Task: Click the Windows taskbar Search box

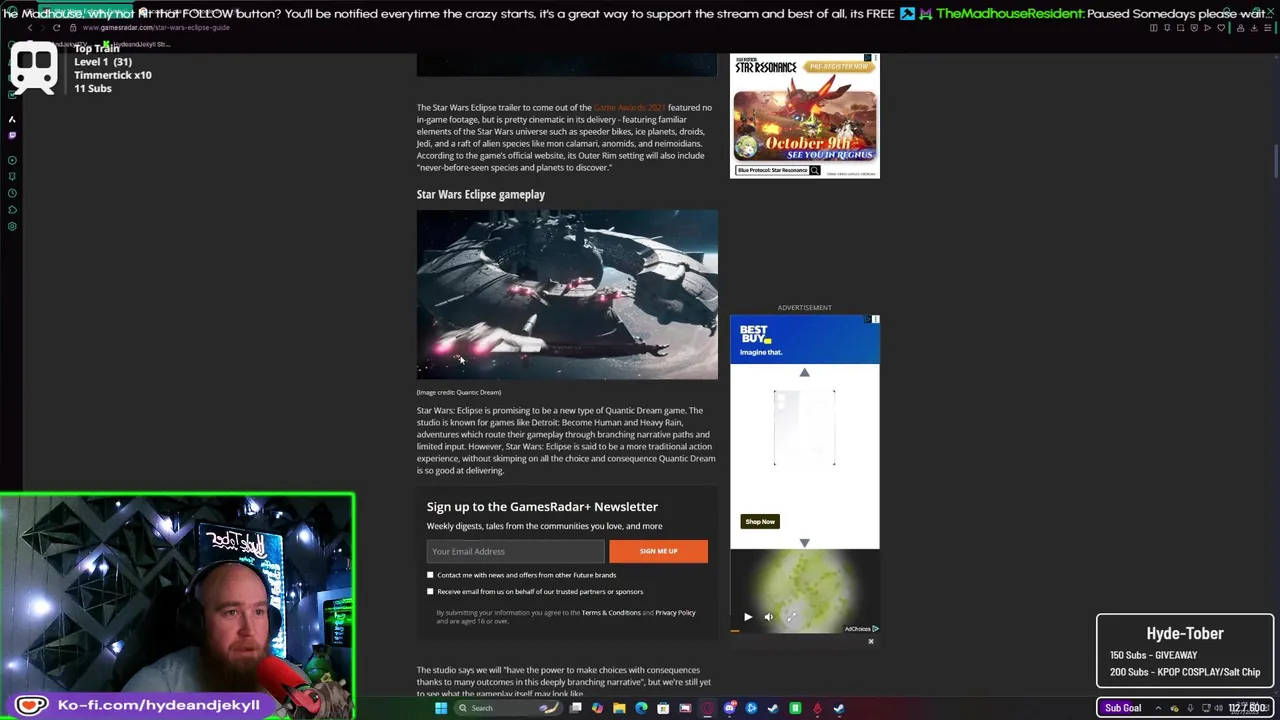Action: click(509, 708)
